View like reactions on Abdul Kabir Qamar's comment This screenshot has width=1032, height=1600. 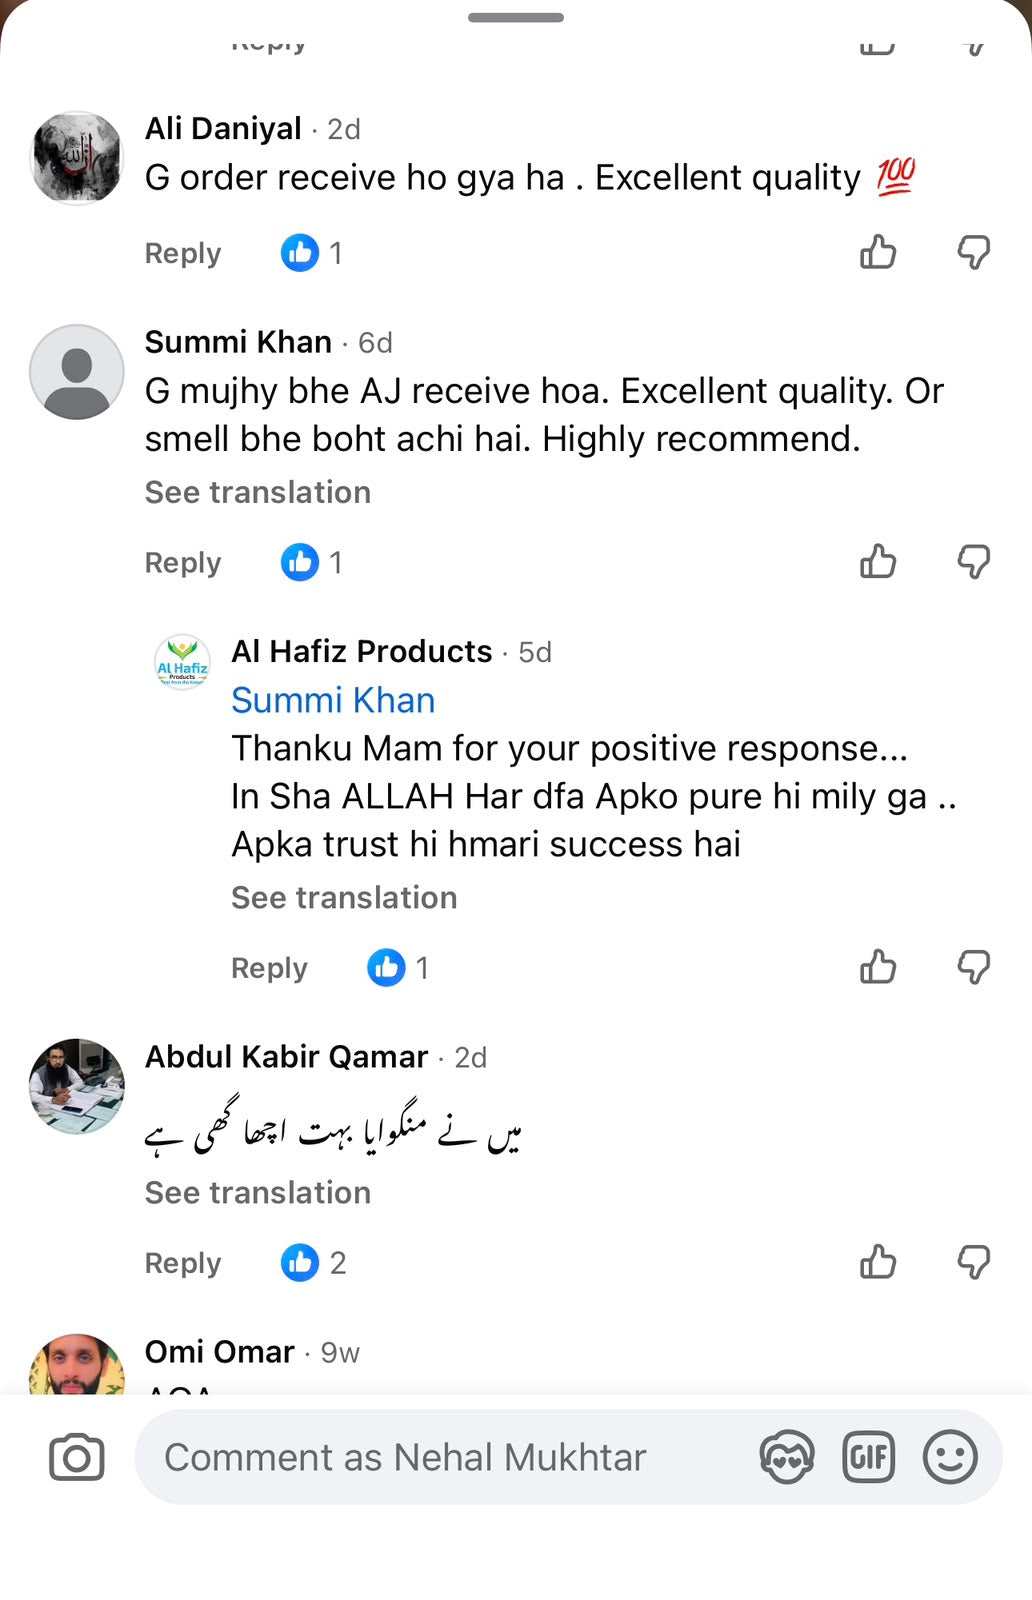[x=313, y=1263]
